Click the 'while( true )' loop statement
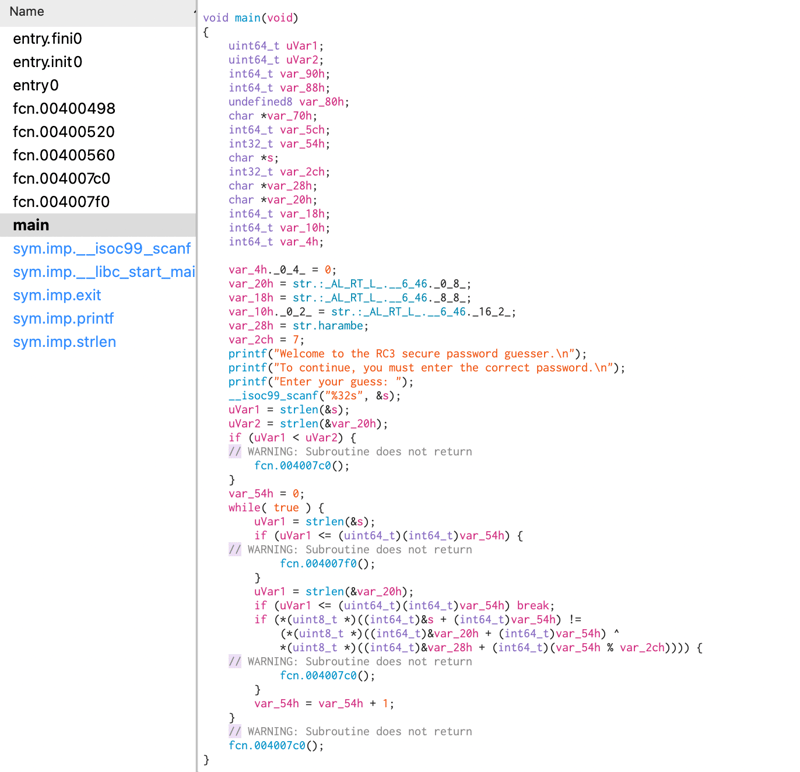 point(276,508)
